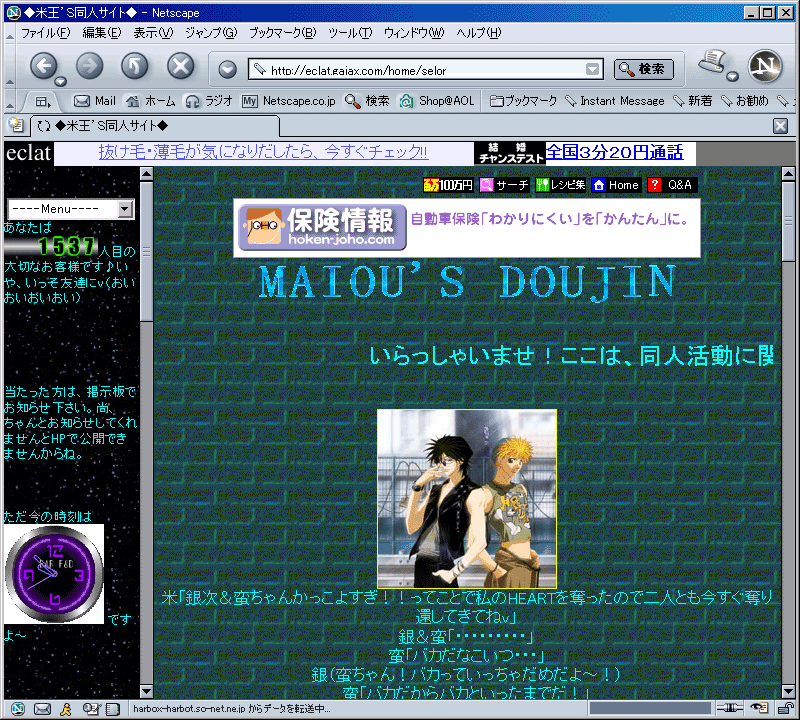Select the ◆米王'S同人サイト◆ tab
The width and height of the screenshot is (800, 720).
156,126
